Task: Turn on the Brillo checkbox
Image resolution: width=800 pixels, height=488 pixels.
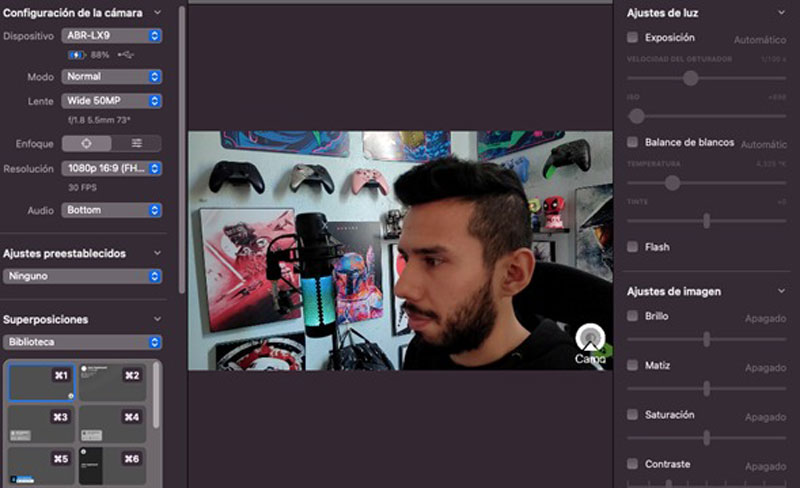Action: click(x=632, y=316)
